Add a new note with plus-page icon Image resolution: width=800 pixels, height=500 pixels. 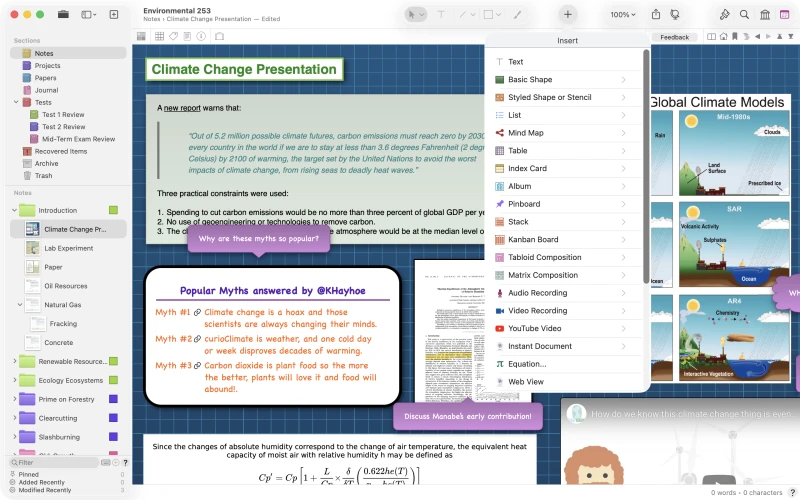(x=114, y=14)
